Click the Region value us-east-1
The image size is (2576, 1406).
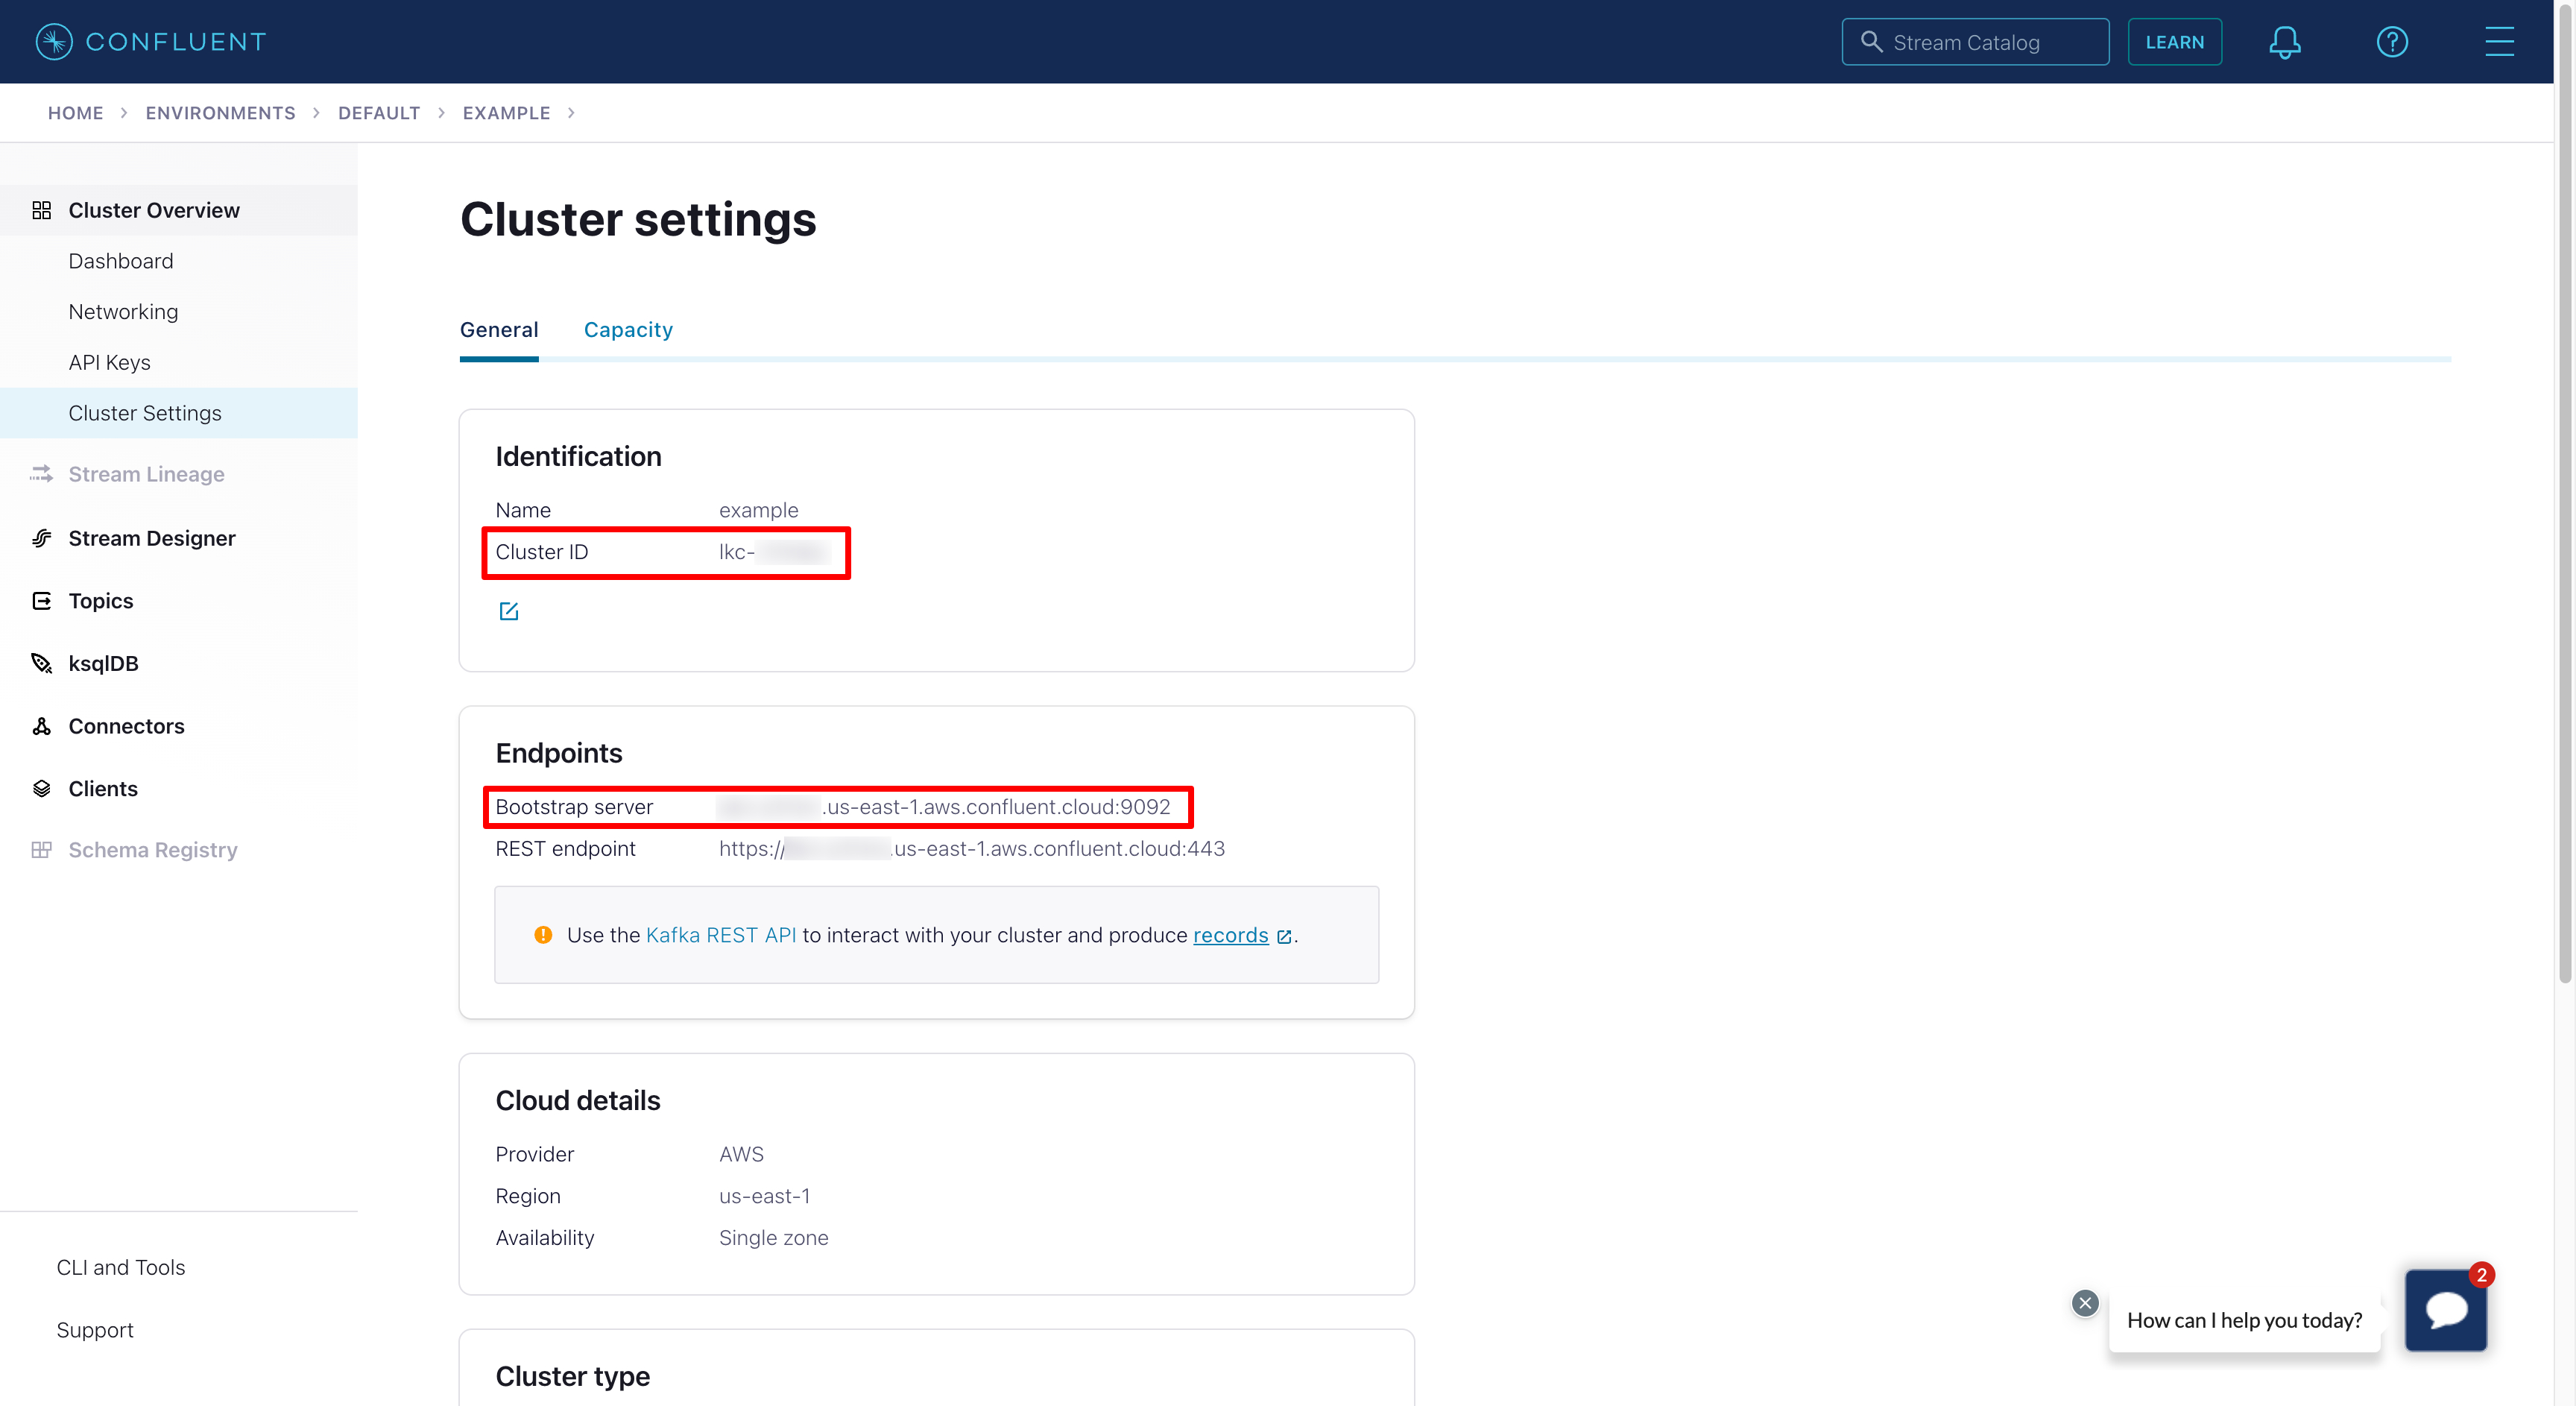pos(764,1196)
